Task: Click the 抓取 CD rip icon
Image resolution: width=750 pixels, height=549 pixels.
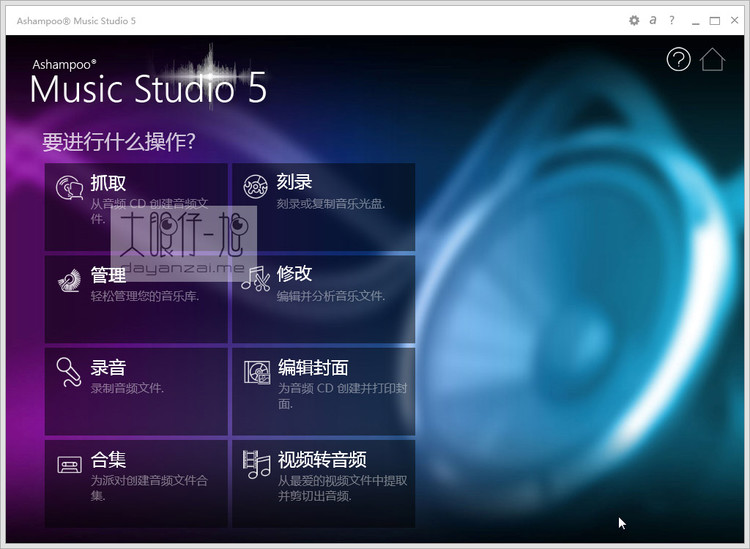Action: (69, 187)
